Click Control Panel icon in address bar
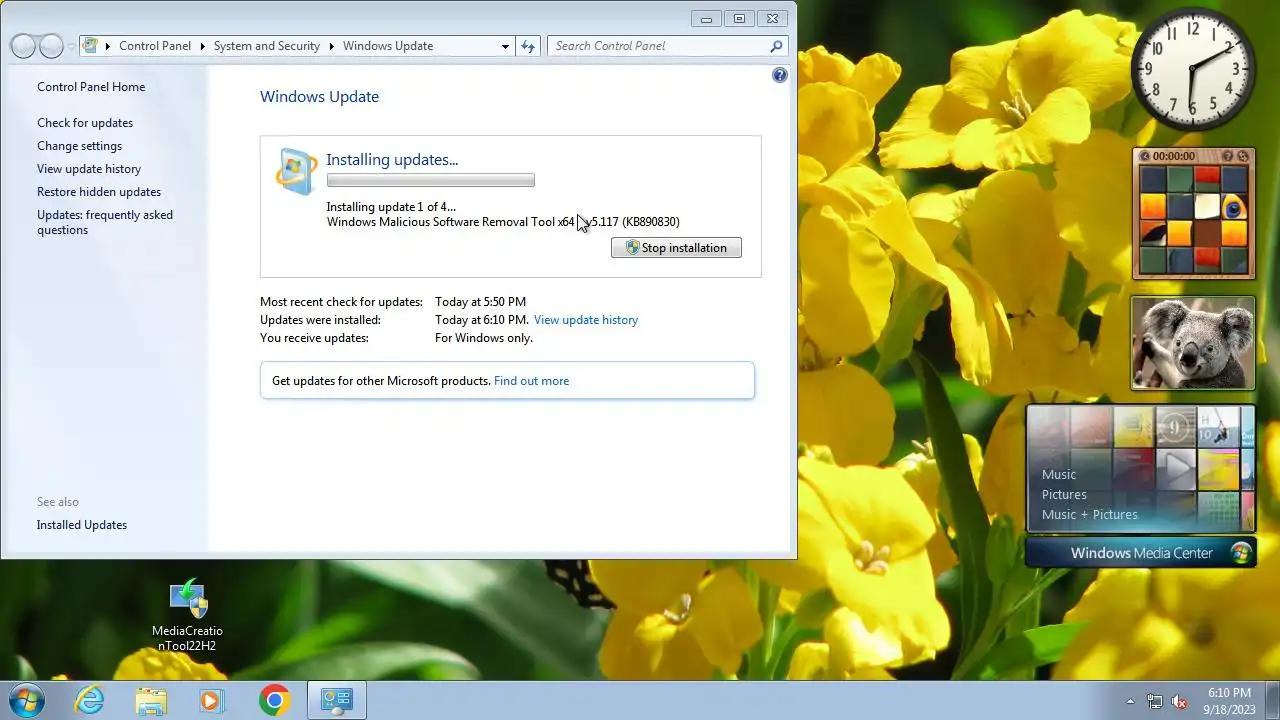Screen dimensions: 1280x720 pos(91,46)
